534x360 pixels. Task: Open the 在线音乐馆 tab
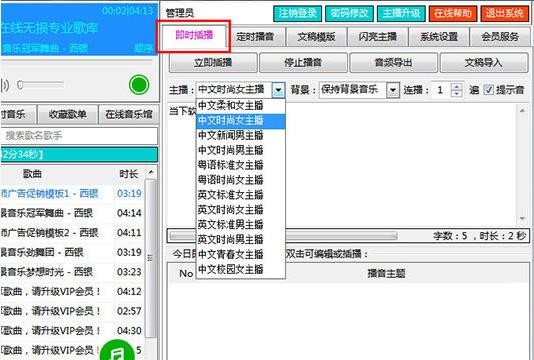click(129, 114)
